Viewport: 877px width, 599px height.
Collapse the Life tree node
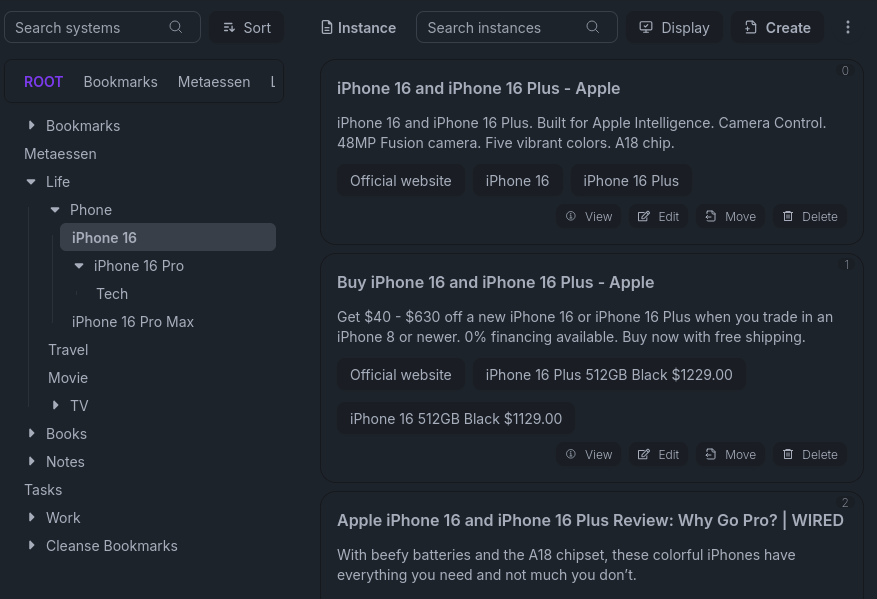[x=32, y=181]
